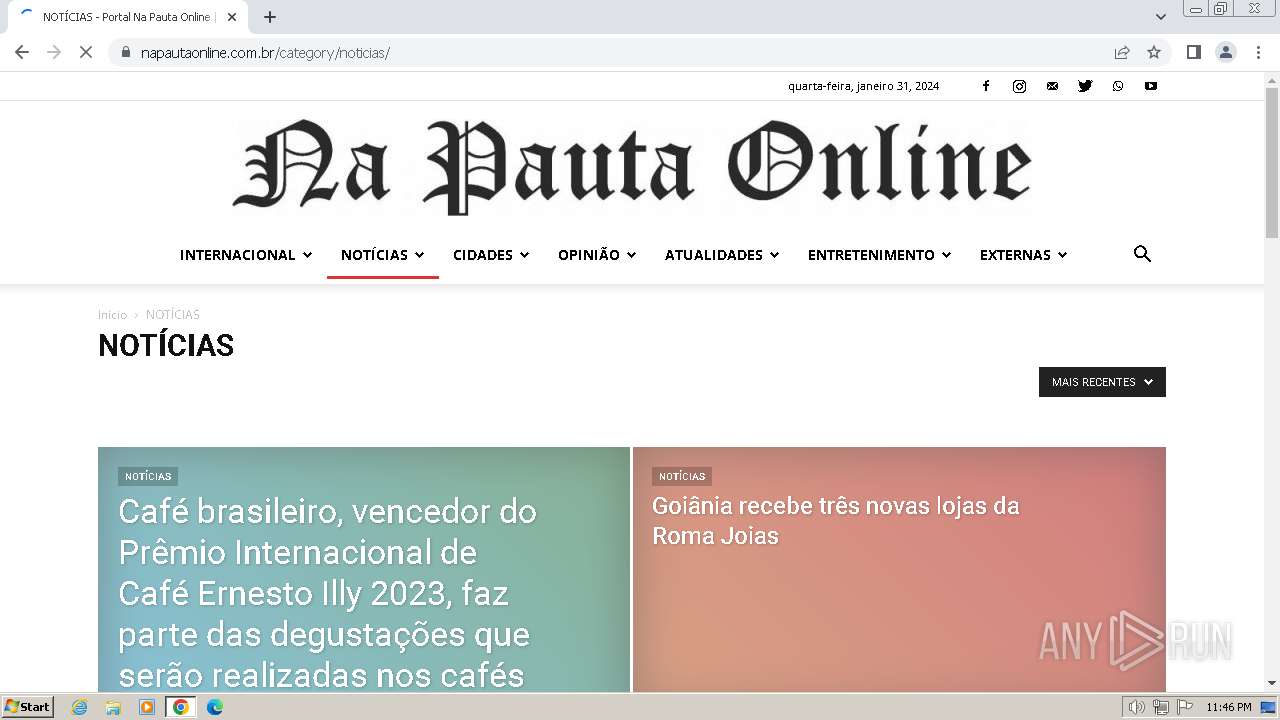Click the scrollbar up arrow
The image size is (1280, 720).
[x=1272, y=79]
